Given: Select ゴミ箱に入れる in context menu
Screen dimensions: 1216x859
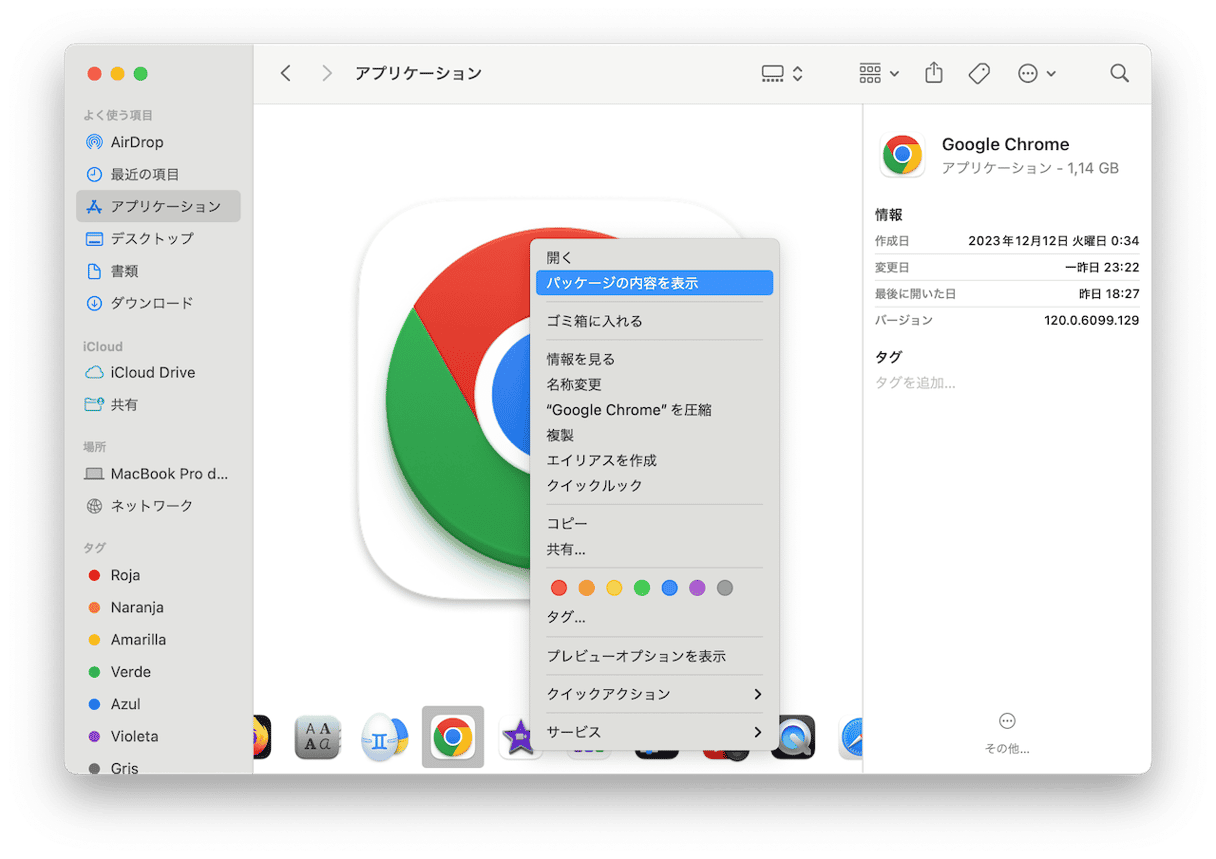Looking at the screenshot, I should pyautogui.click(x=594, y=321).
